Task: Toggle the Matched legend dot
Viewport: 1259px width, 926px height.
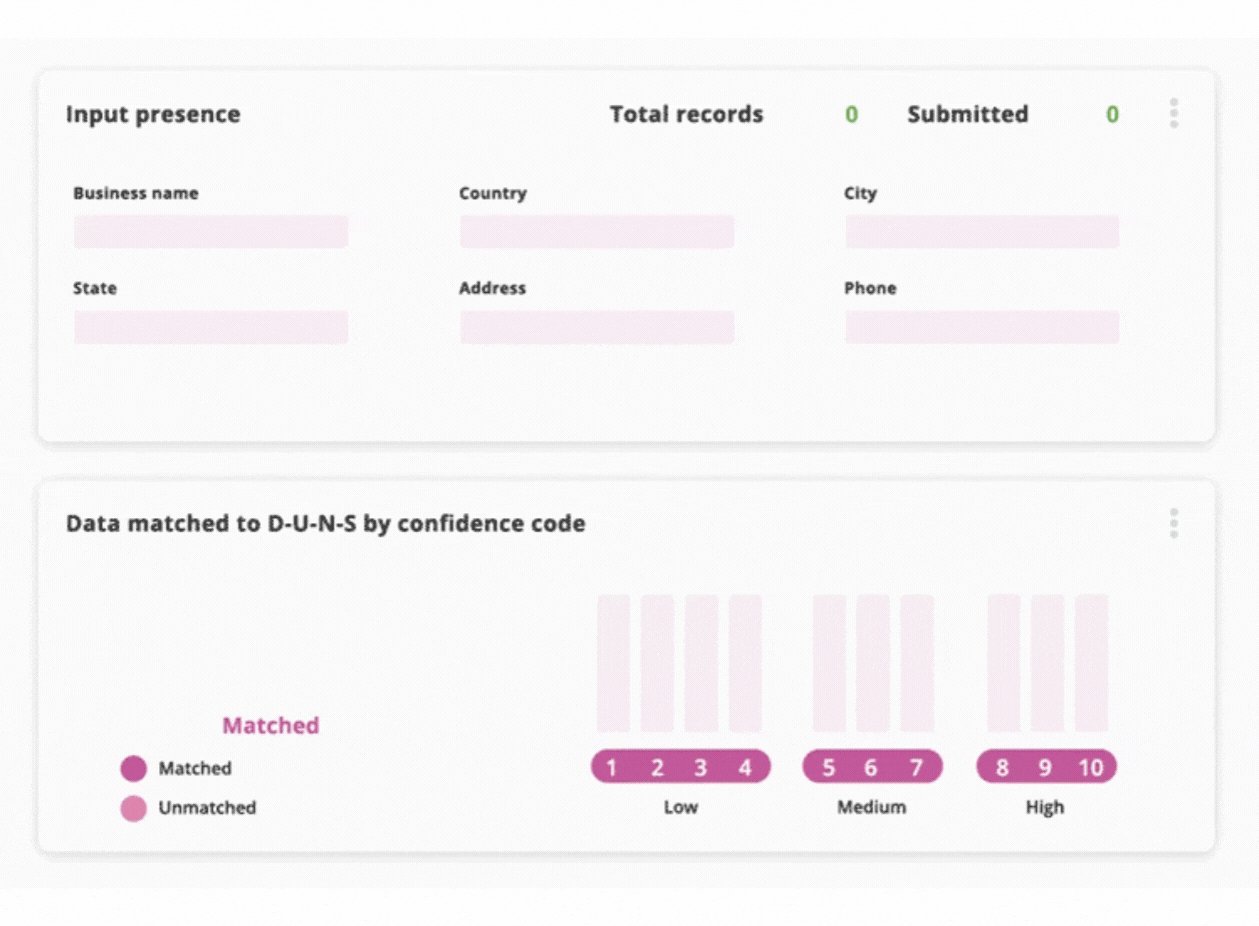Action: [133, 768]
